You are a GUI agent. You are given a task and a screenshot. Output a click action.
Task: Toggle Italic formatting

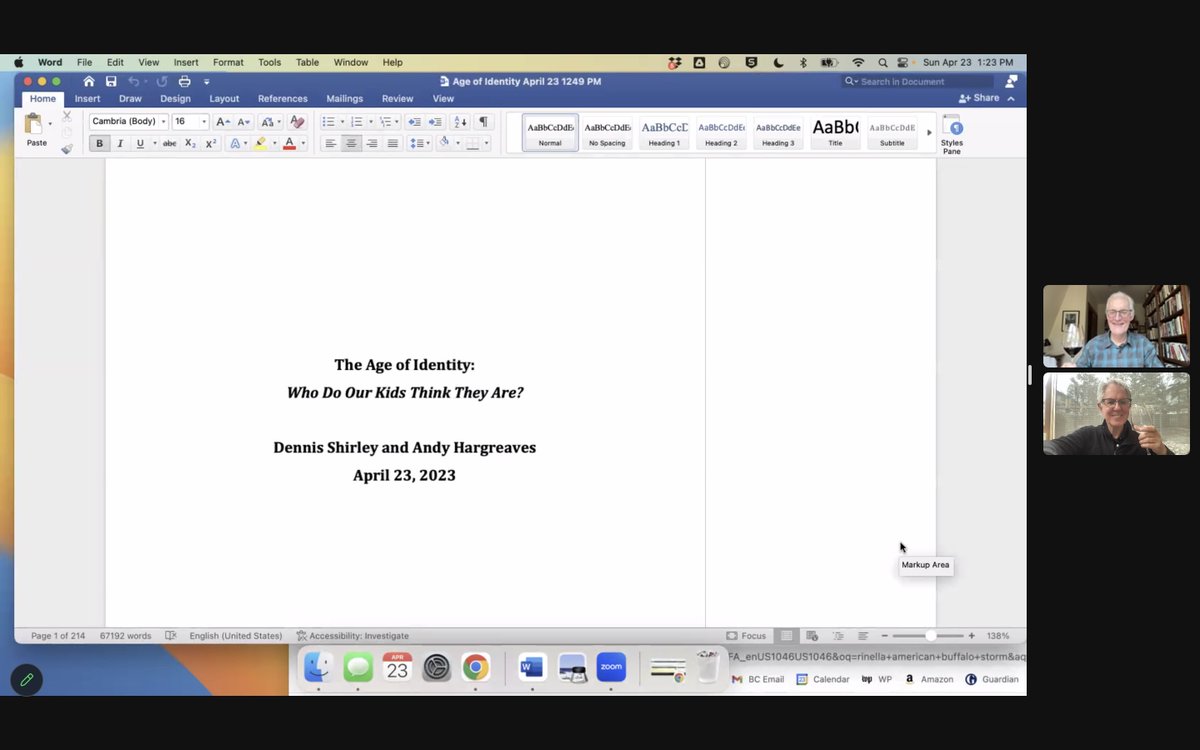tap(120, 143)
